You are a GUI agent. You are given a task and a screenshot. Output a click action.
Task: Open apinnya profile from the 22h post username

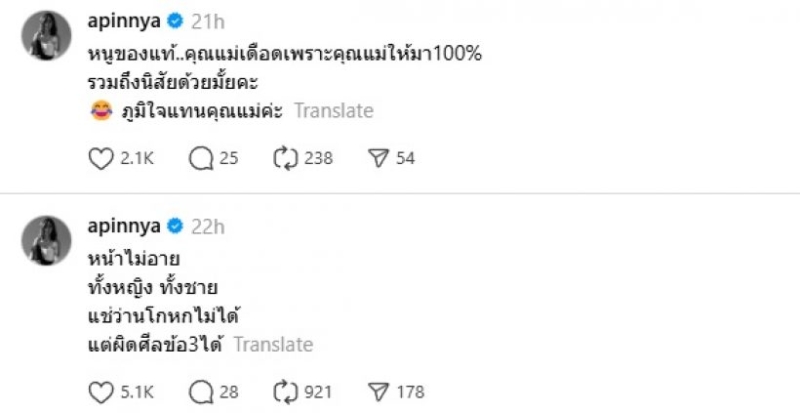pos(122,226)
